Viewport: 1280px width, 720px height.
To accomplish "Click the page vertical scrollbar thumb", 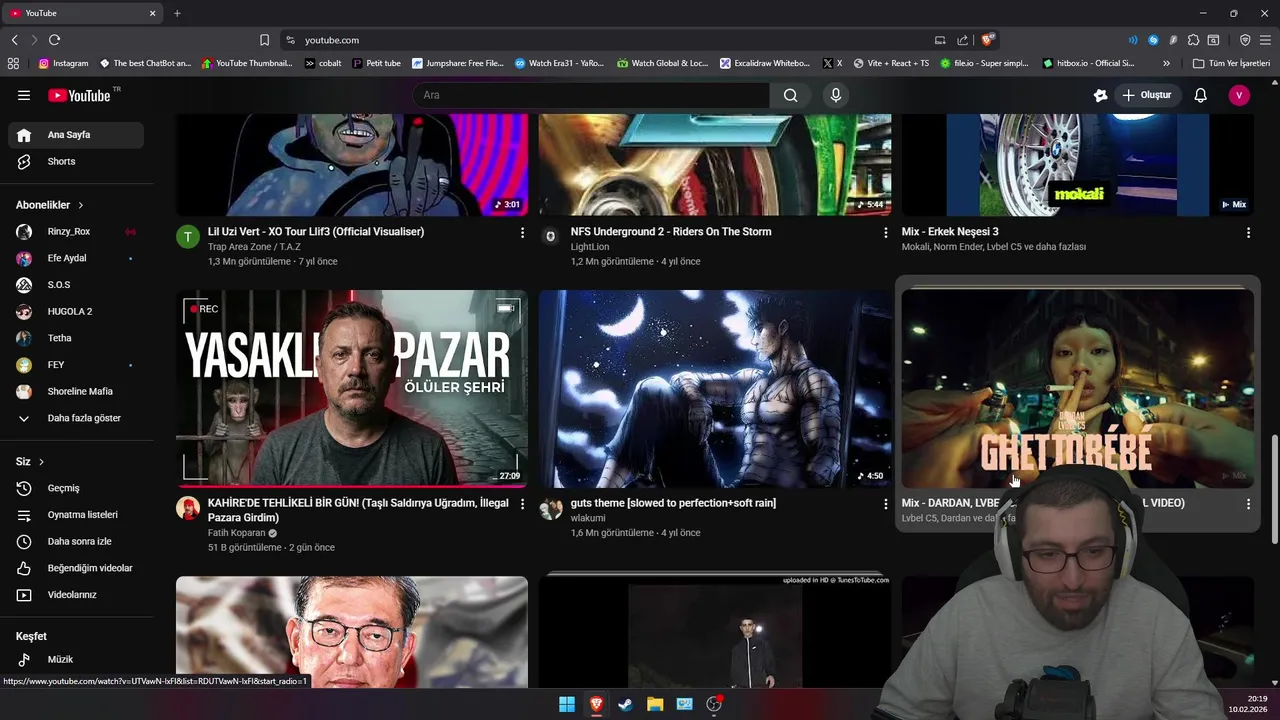I will click(1274, 490).
